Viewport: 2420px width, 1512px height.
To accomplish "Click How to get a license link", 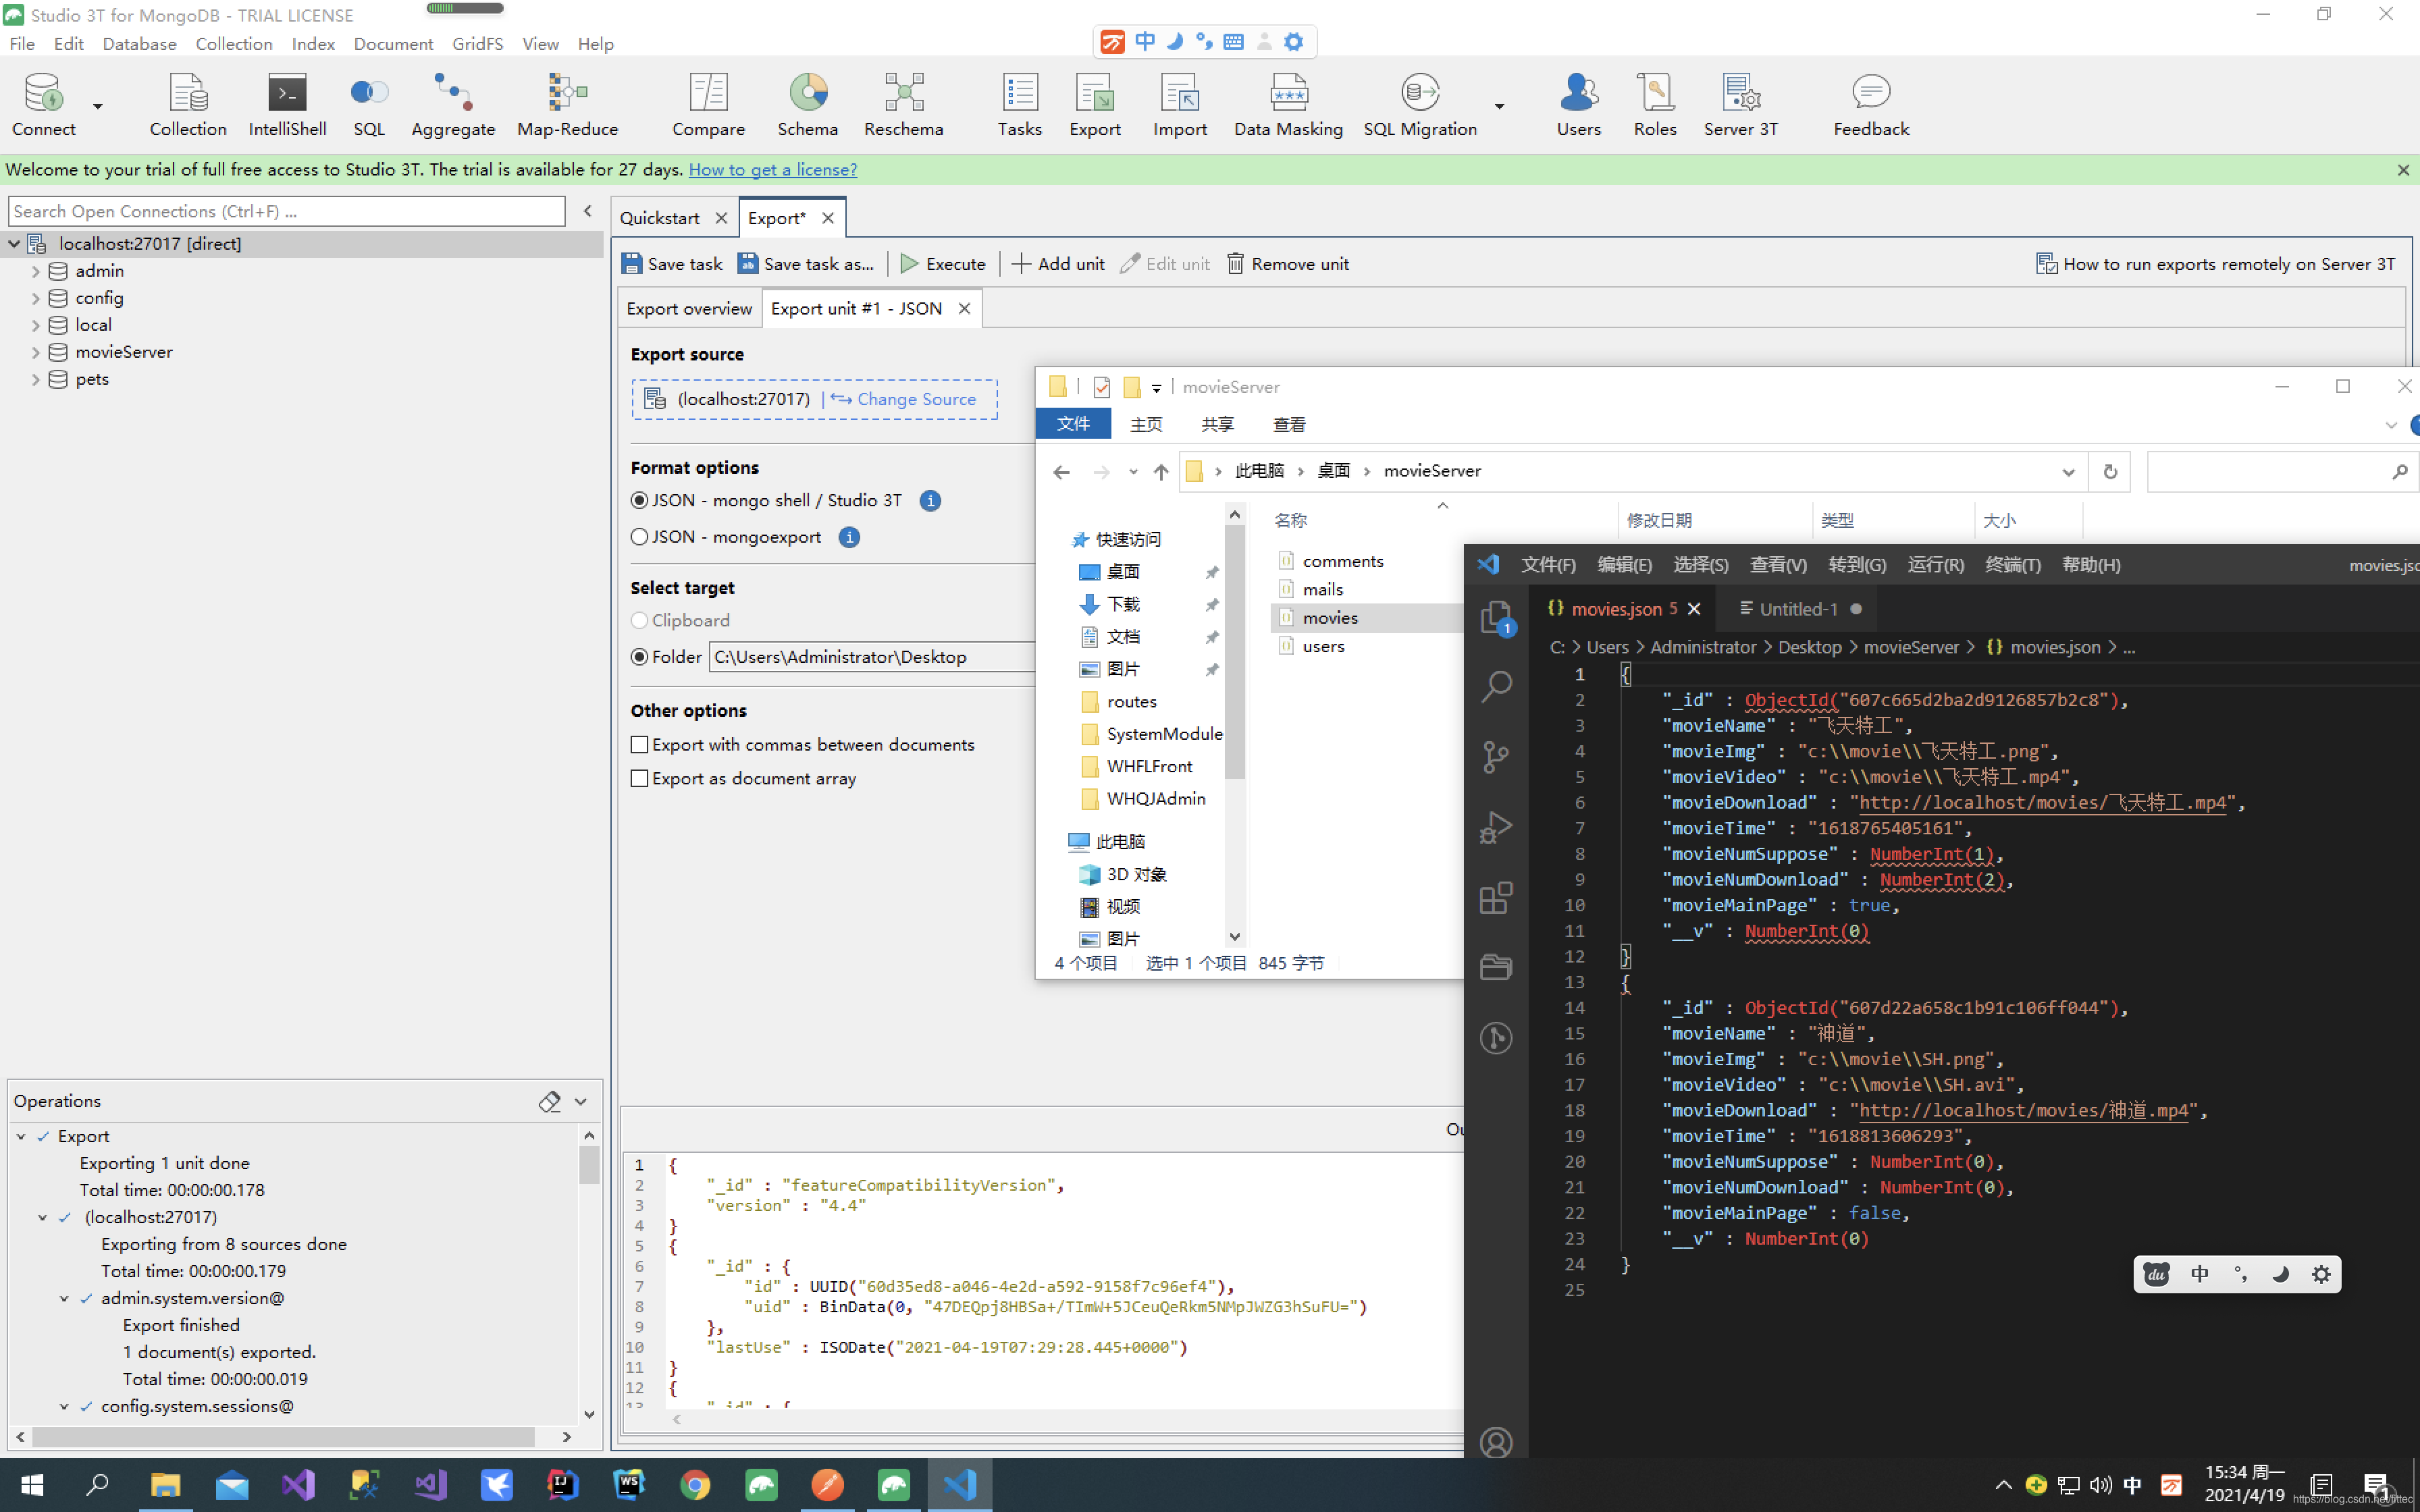I will tap(772, 169).
